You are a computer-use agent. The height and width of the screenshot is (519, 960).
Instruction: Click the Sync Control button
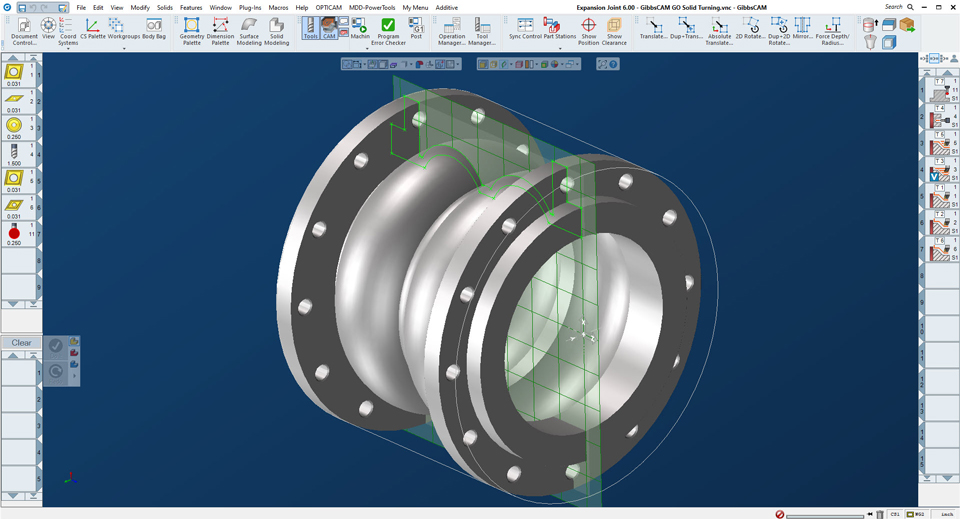click(x=525, y=30)
